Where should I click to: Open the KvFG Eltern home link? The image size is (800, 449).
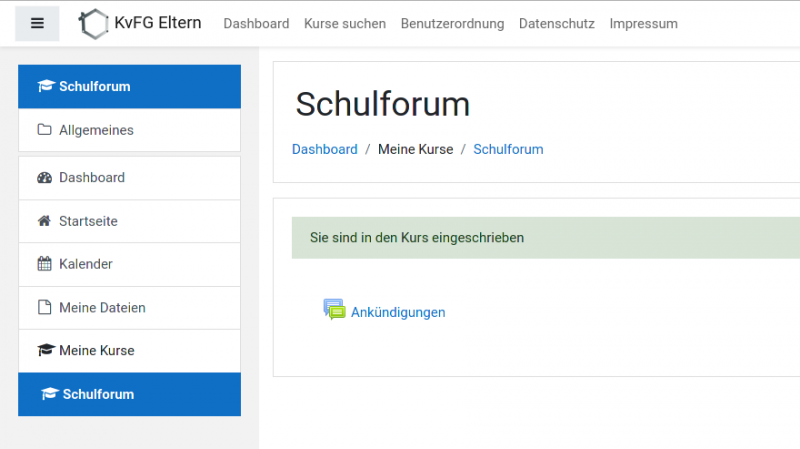[157, 23]
